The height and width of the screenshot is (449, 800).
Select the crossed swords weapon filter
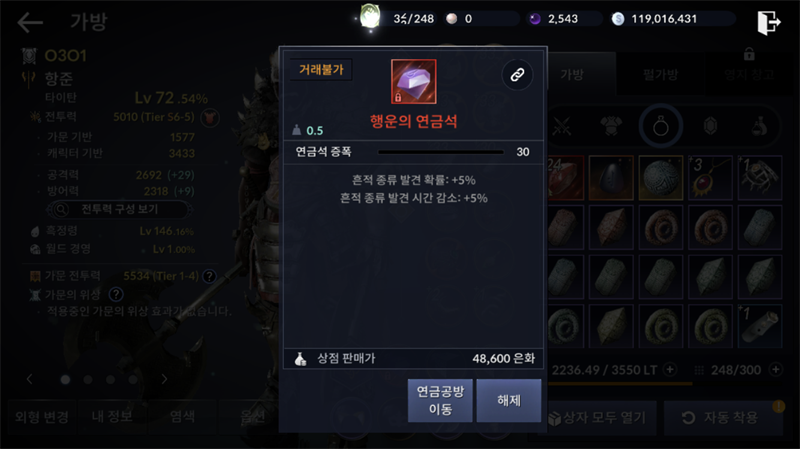coord(561,126)
